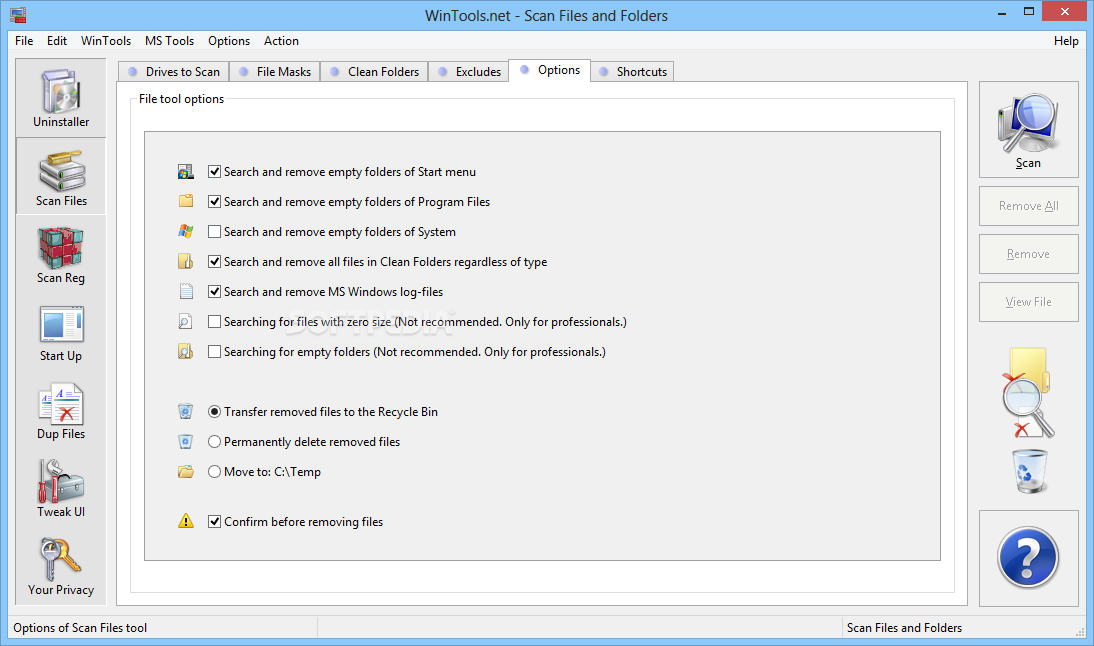Viewport: 1094px width, 646px height.
Task: Toggle remove MS Windows log-files checkbox
Action: click(x=214, y=292)
